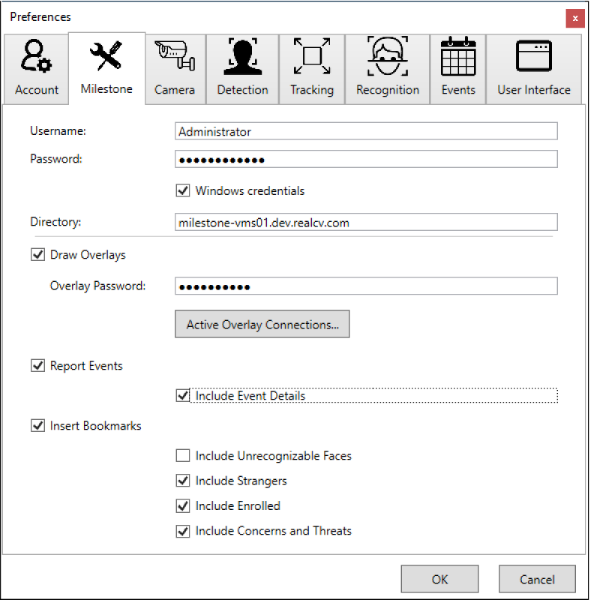The width and height of the screenshot is (591, 600).
Task: Select the Milestone wrench-and-screwdriver icon
Action: (106, 55)
